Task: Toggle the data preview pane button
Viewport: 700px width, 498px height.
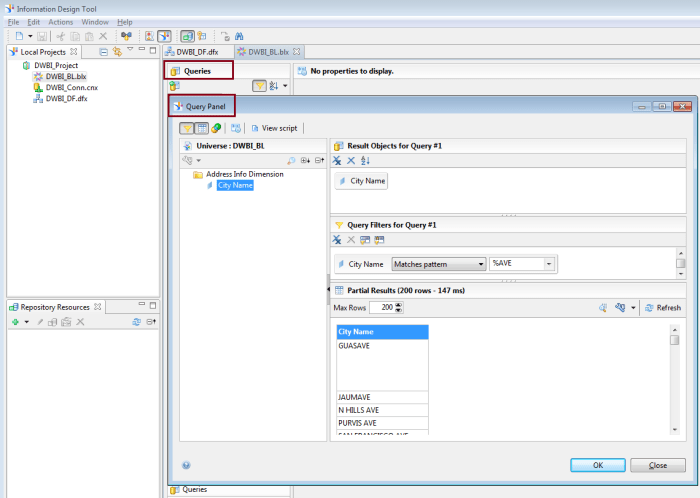Action: [x=202, y=128]
